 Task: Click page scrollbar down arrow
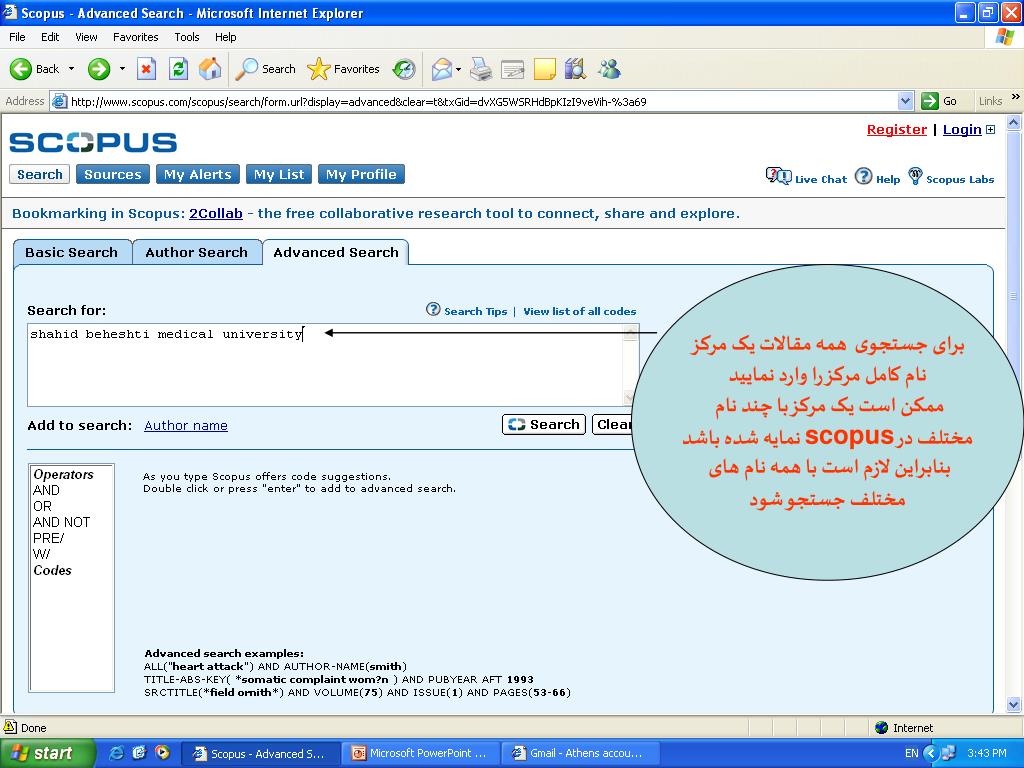pos(1014,705)
